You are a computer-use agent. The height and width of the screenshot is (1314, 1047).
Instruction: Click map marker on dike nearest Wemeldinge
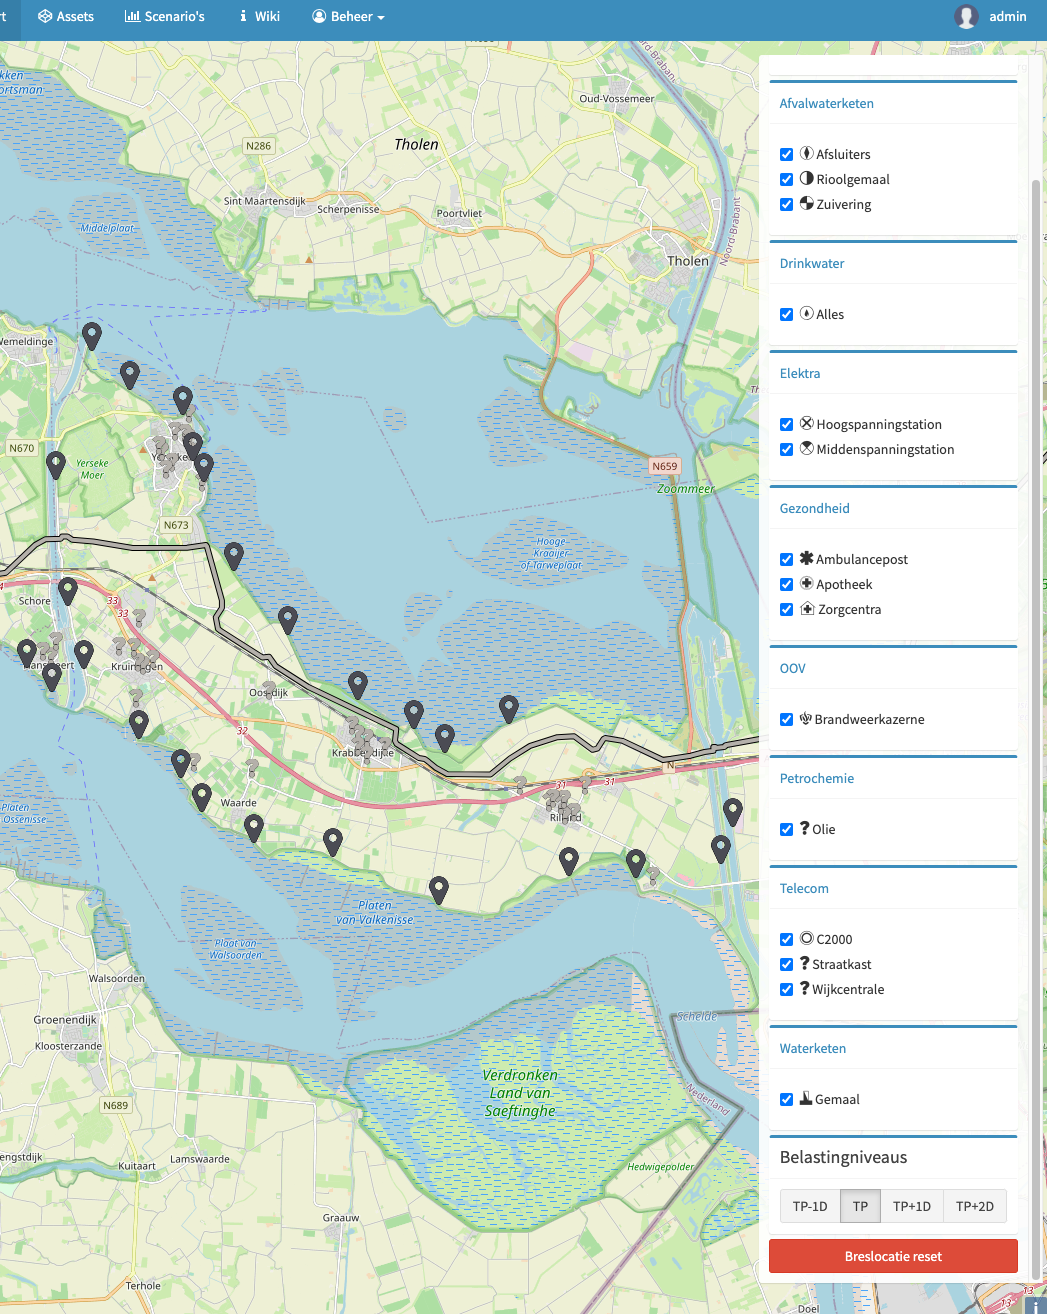tap(92, 336)
